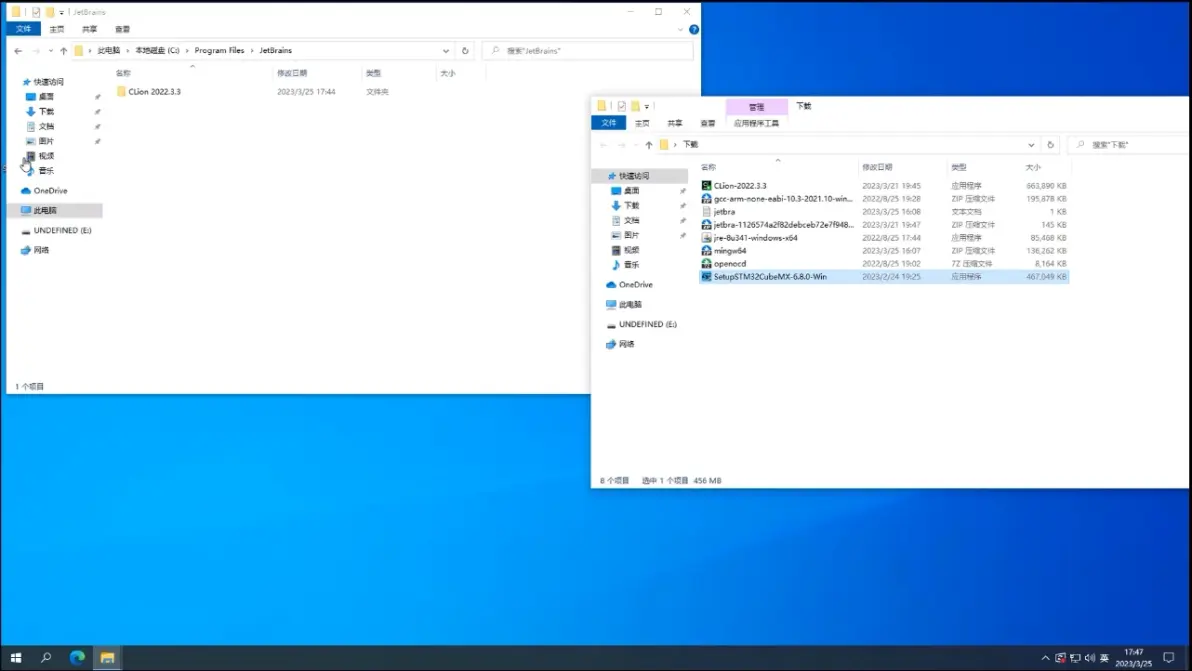
Task: Click the network icon in system tray
Action: (x=1075, y=658)
